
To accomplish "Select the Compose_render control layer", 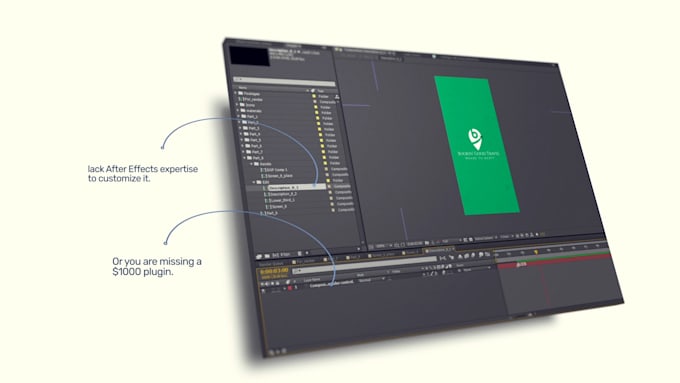I will point(332,284).
